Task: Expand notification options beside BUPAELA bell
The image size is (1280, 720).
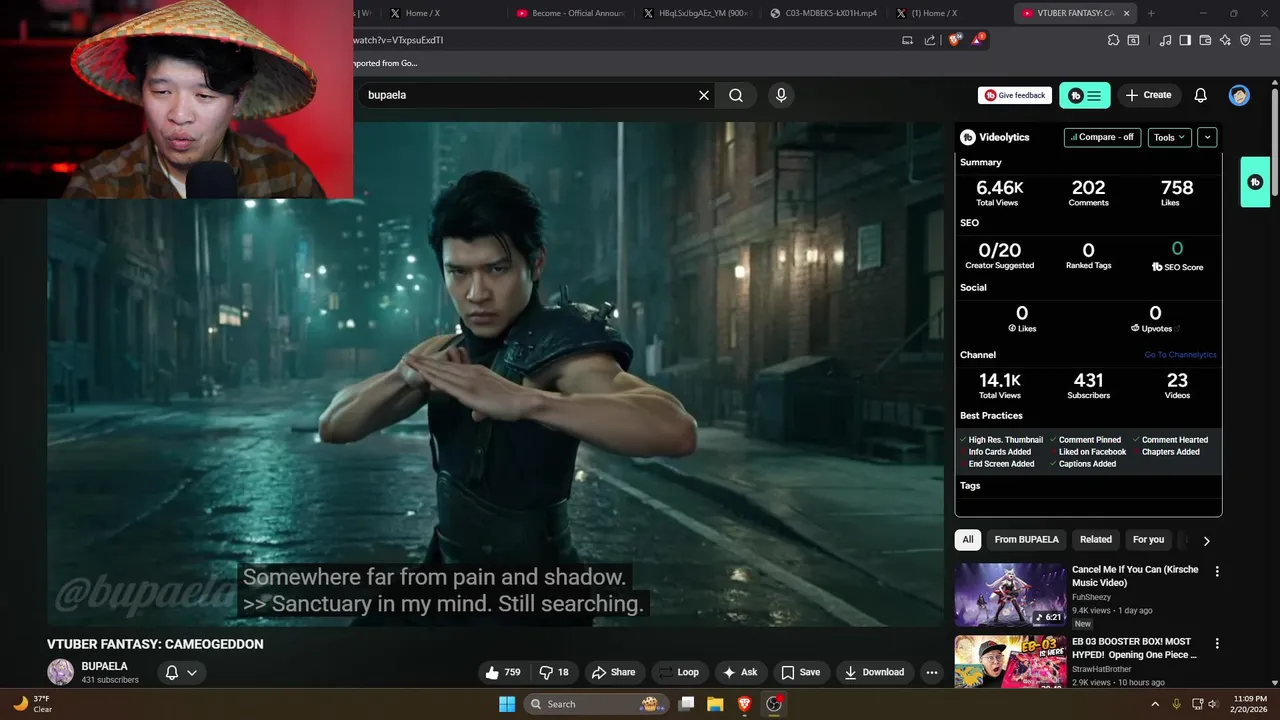Action: point(192,672)
